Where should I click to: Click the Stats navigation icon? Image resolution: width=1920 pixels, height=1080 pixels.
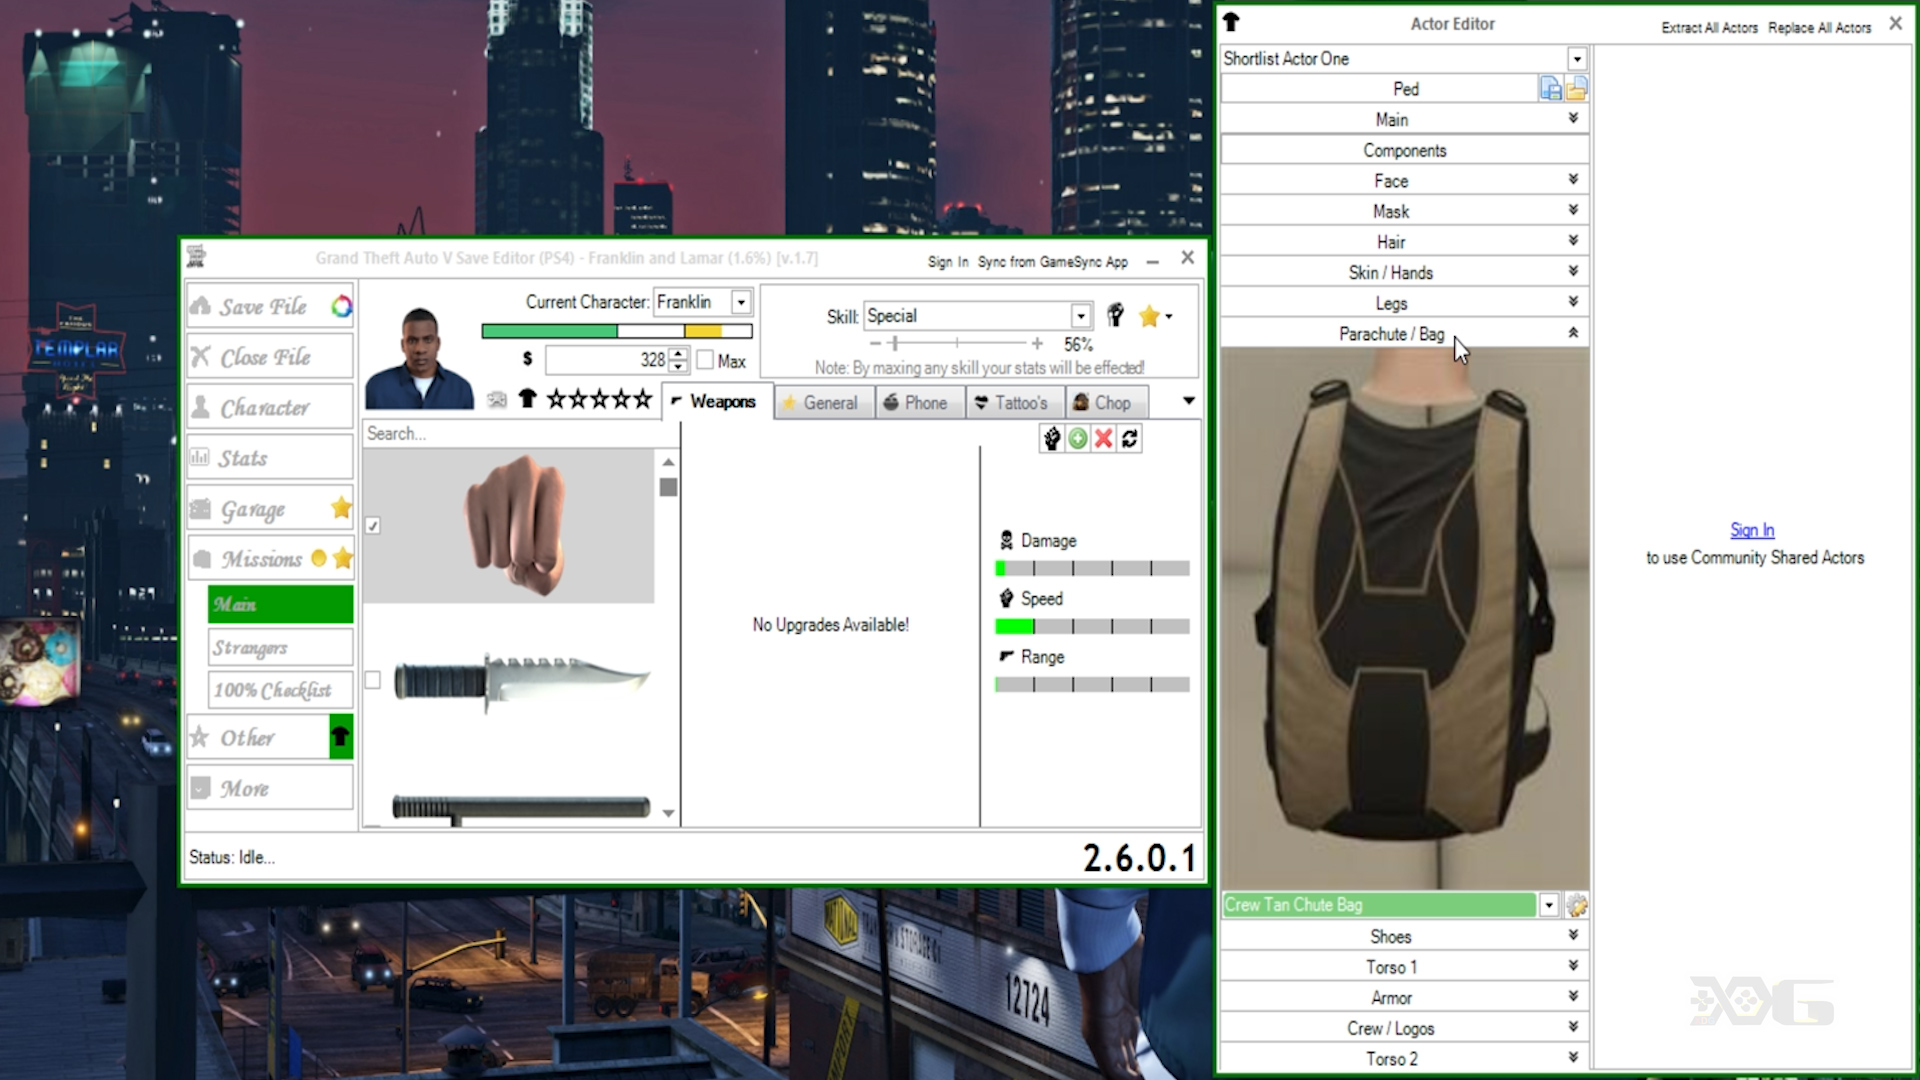pos(202,456)
